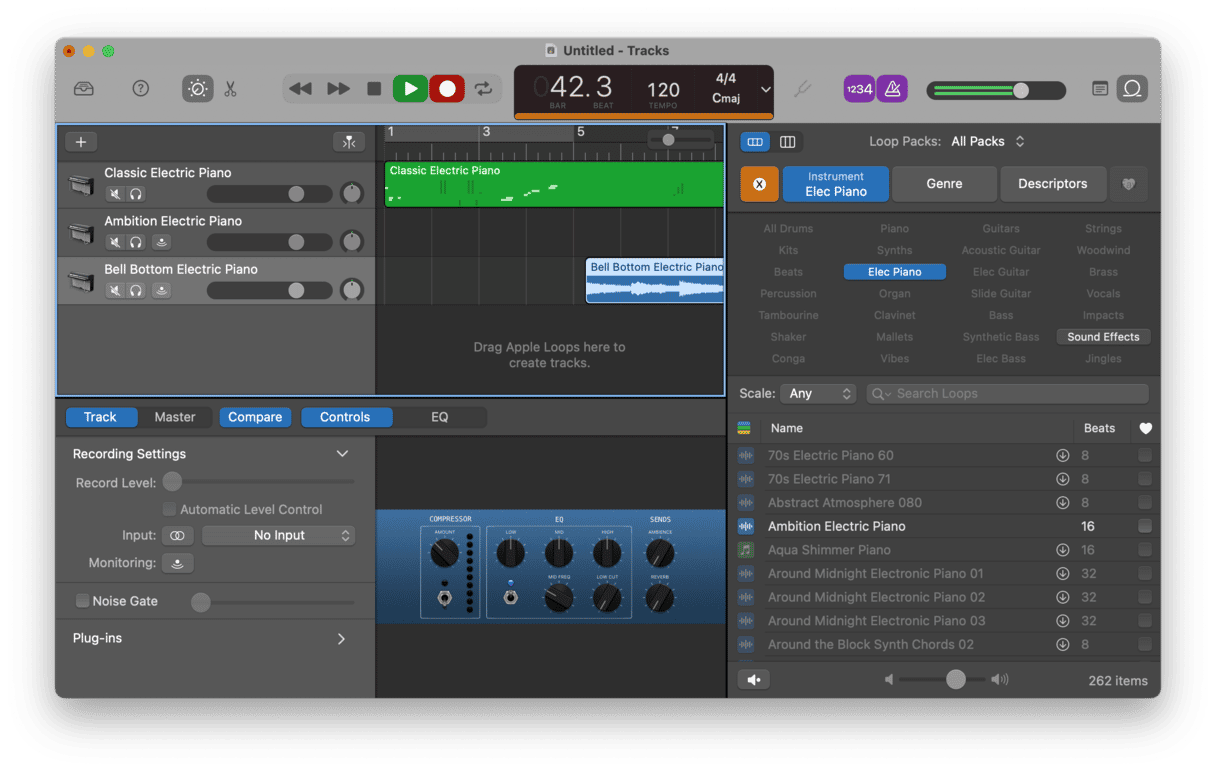Click the Ambition Electric Piano pan knob
The image size is (1216, 771).
(x=352, y=241)
